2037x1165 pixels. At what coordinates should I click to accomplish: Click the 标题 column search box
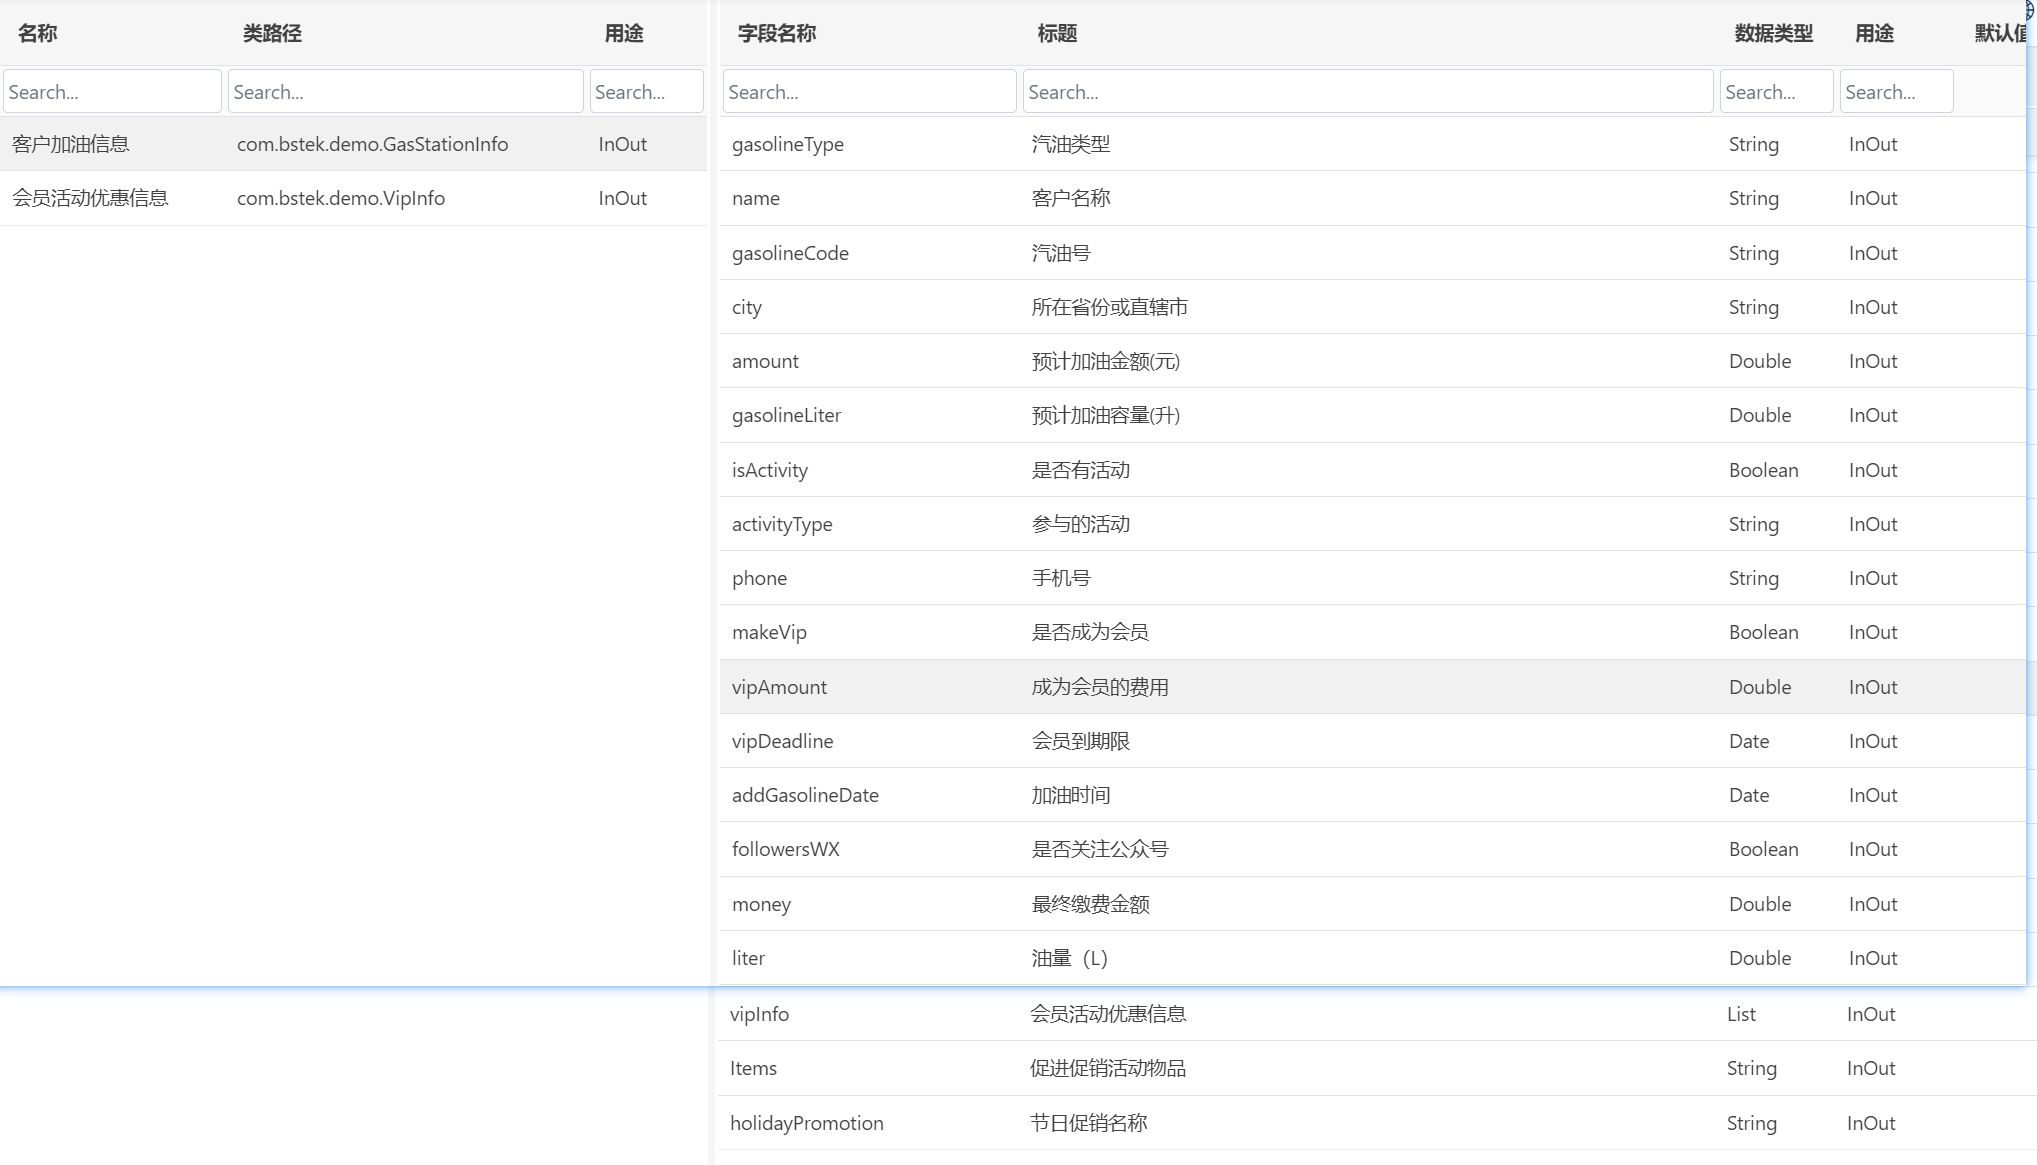coord(1367,92)
